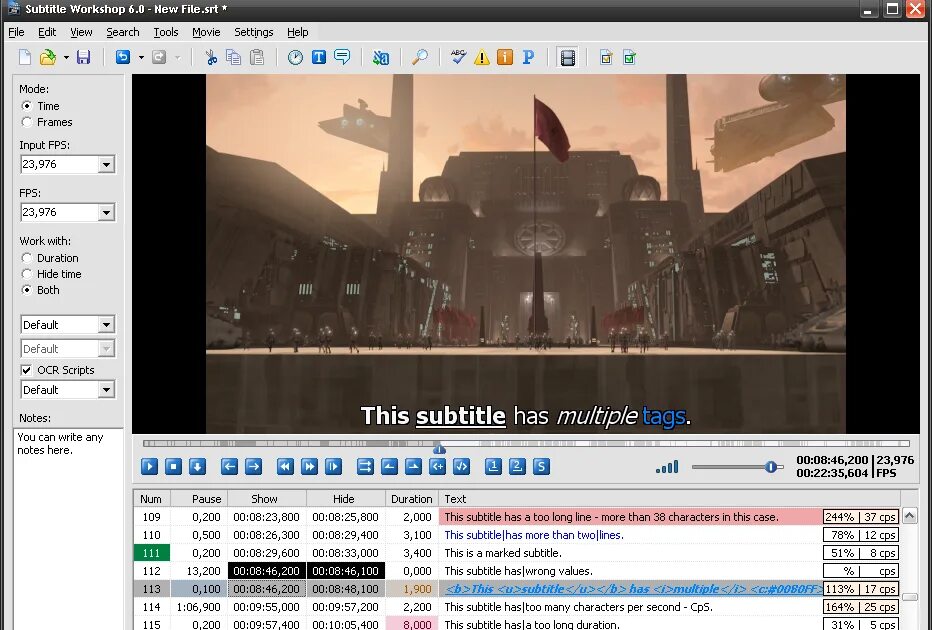This screenshot has height=630, width=932.
Task: Select the Frames mode radio button
Action: tap(27, 122)
